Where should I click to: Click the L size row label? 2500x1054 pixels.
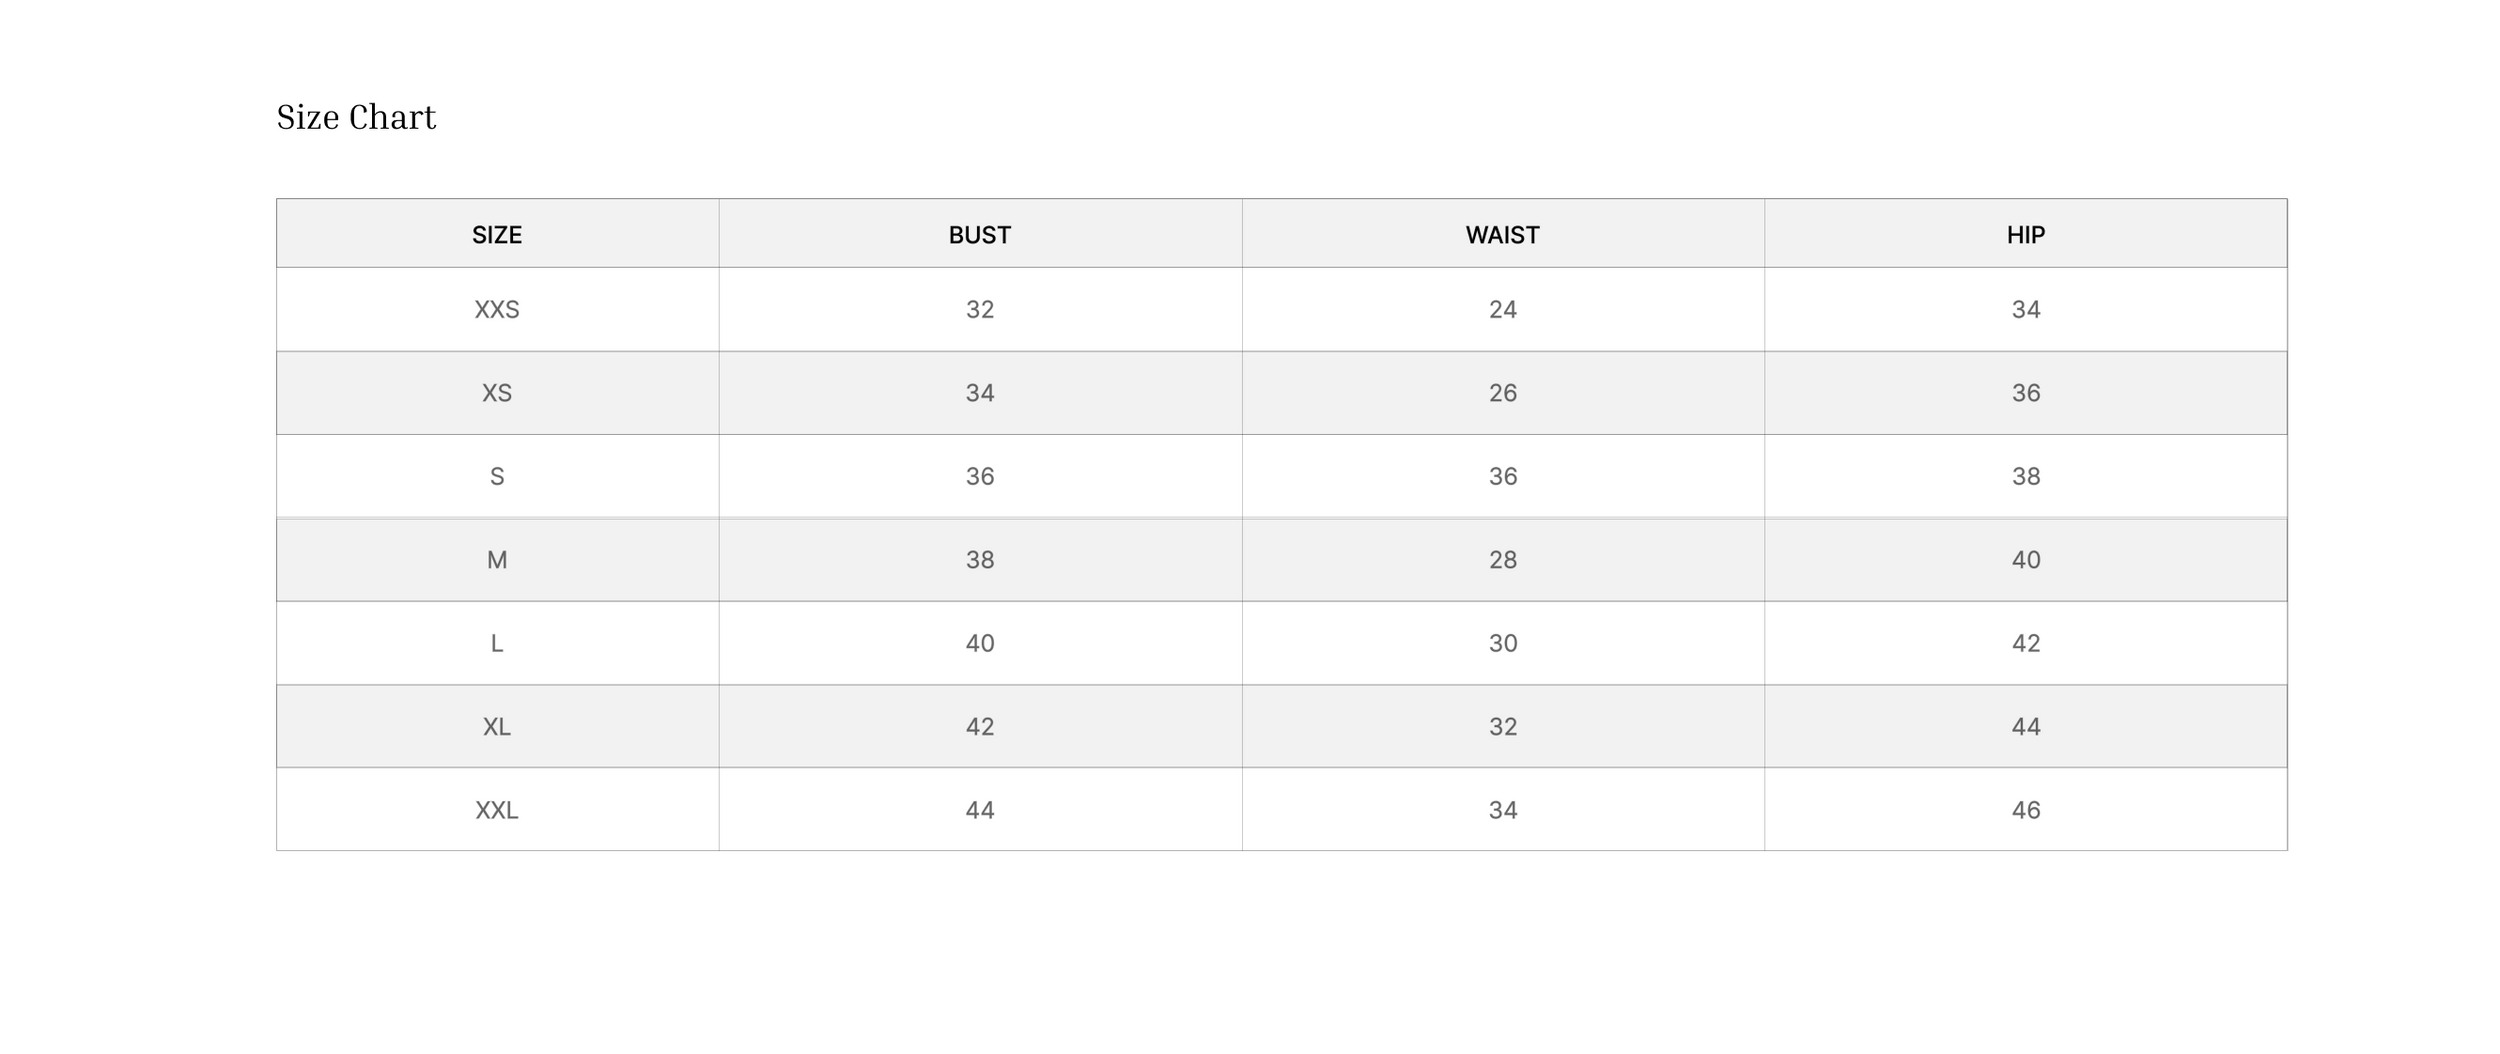tap(497, 643)
